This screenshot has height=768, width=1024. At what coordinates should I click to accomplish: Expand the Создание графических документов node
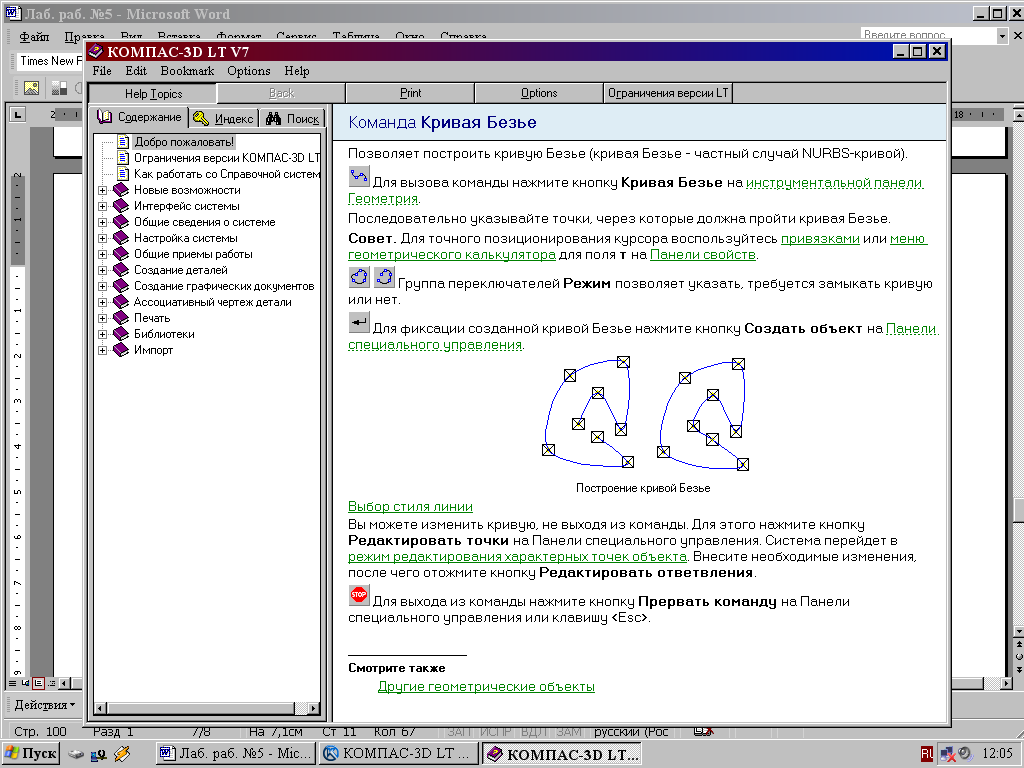tap(103, 286)
